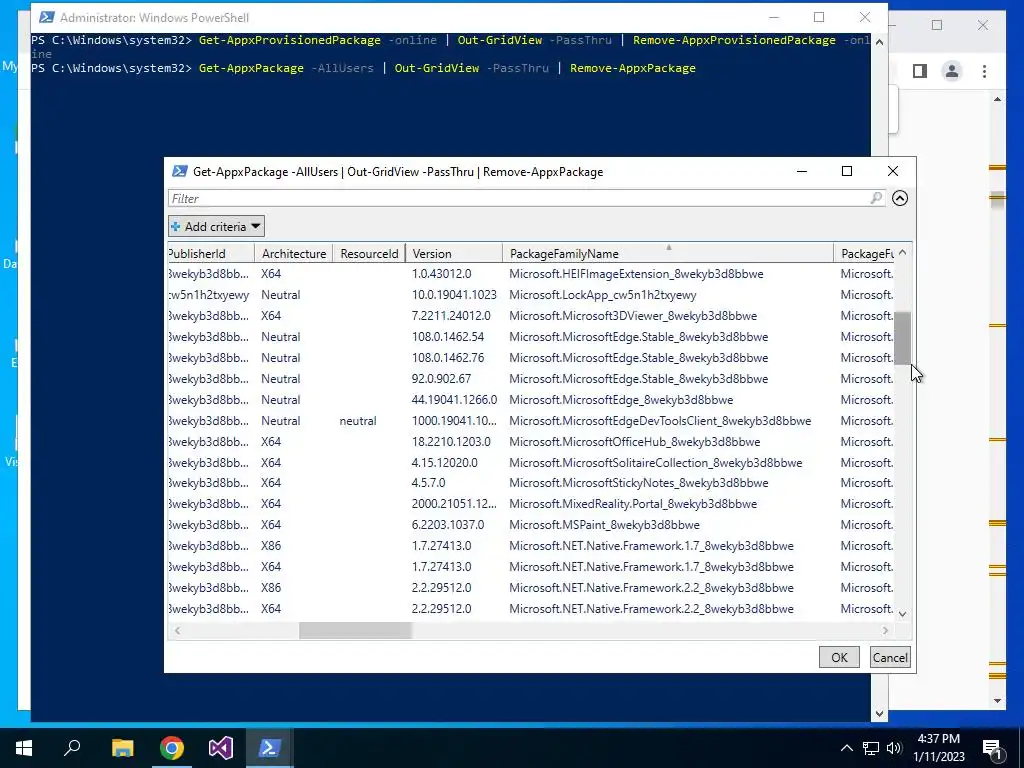Select the Microsoft.MicrosoftEdge_8wekyb3d8bbwe row
Screen dimensions: 1024x768
pos(531,400)
